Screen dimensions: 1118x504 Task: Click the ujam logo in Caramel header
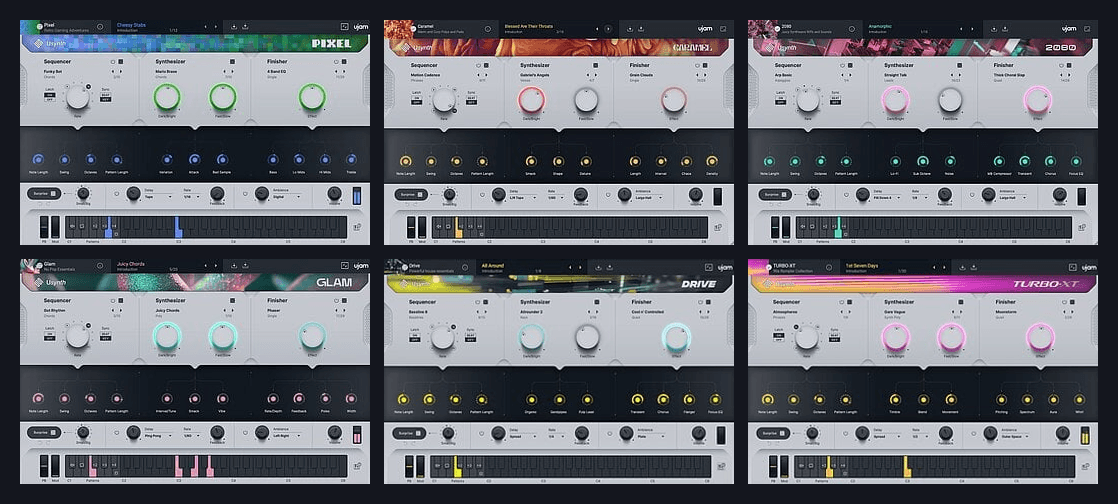click(x=704, y=29)
